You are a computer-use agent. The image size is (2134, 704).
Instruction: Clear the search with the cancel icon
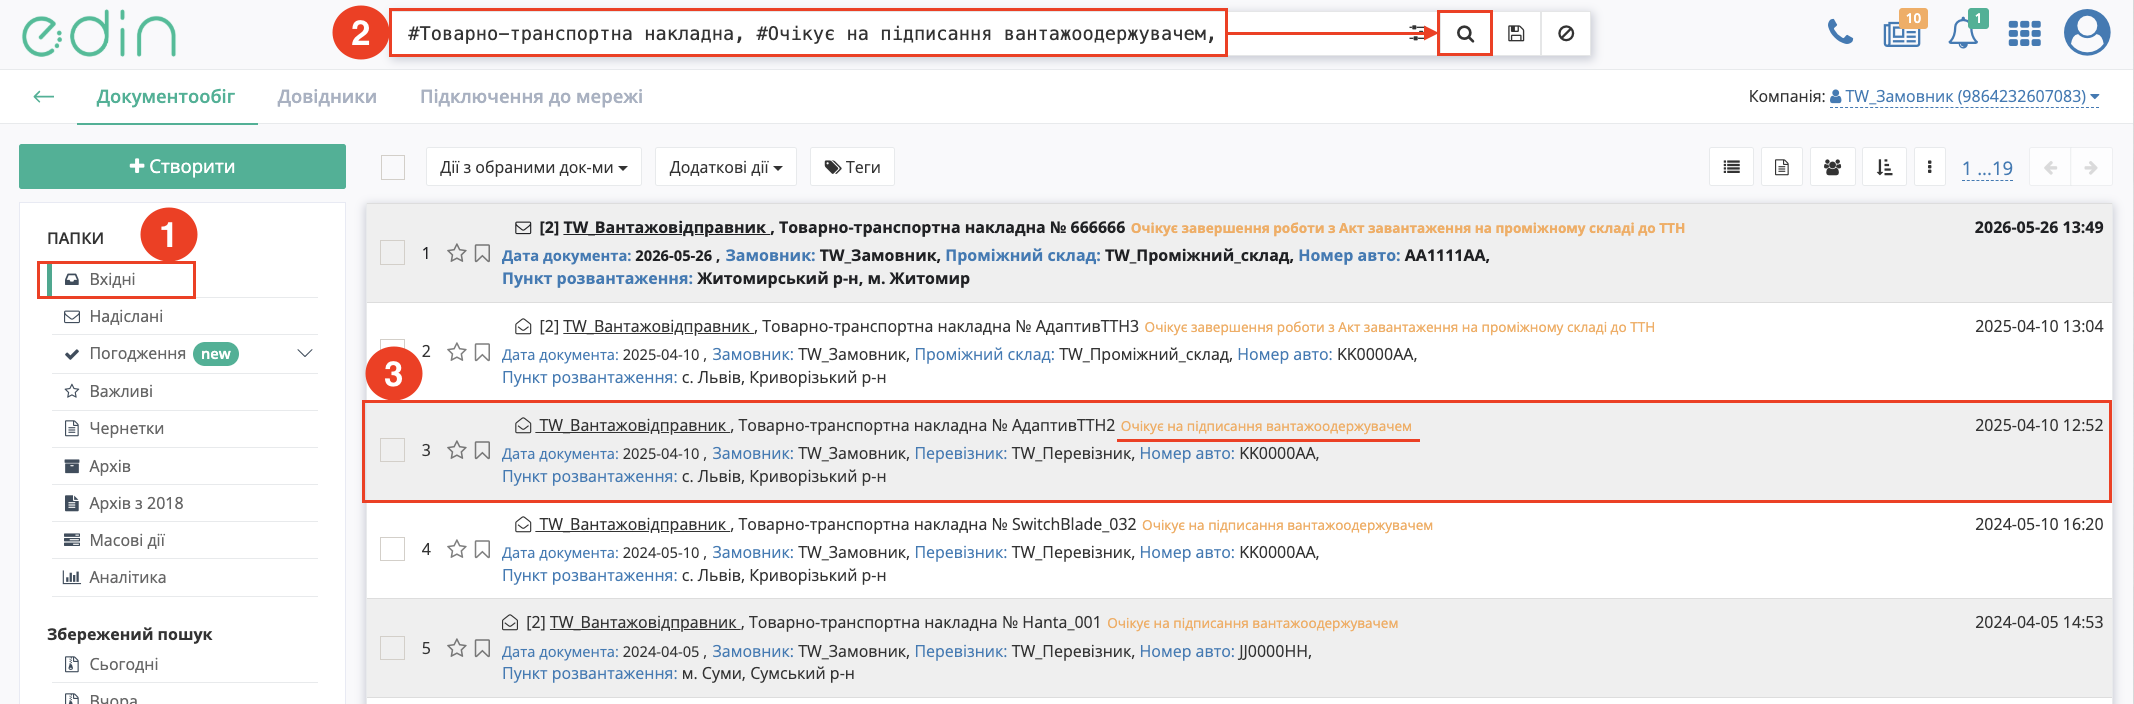pos(1566,34)
